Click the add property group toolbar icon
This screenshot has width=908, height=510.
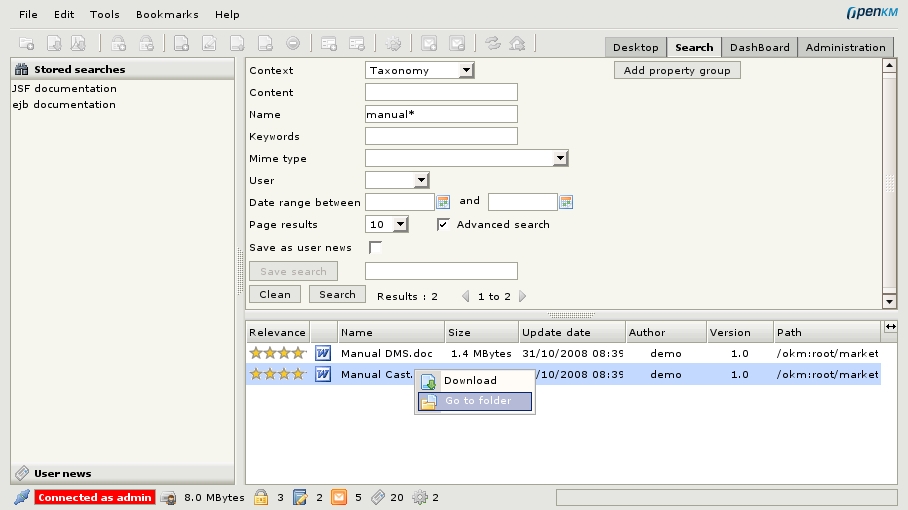329,43
